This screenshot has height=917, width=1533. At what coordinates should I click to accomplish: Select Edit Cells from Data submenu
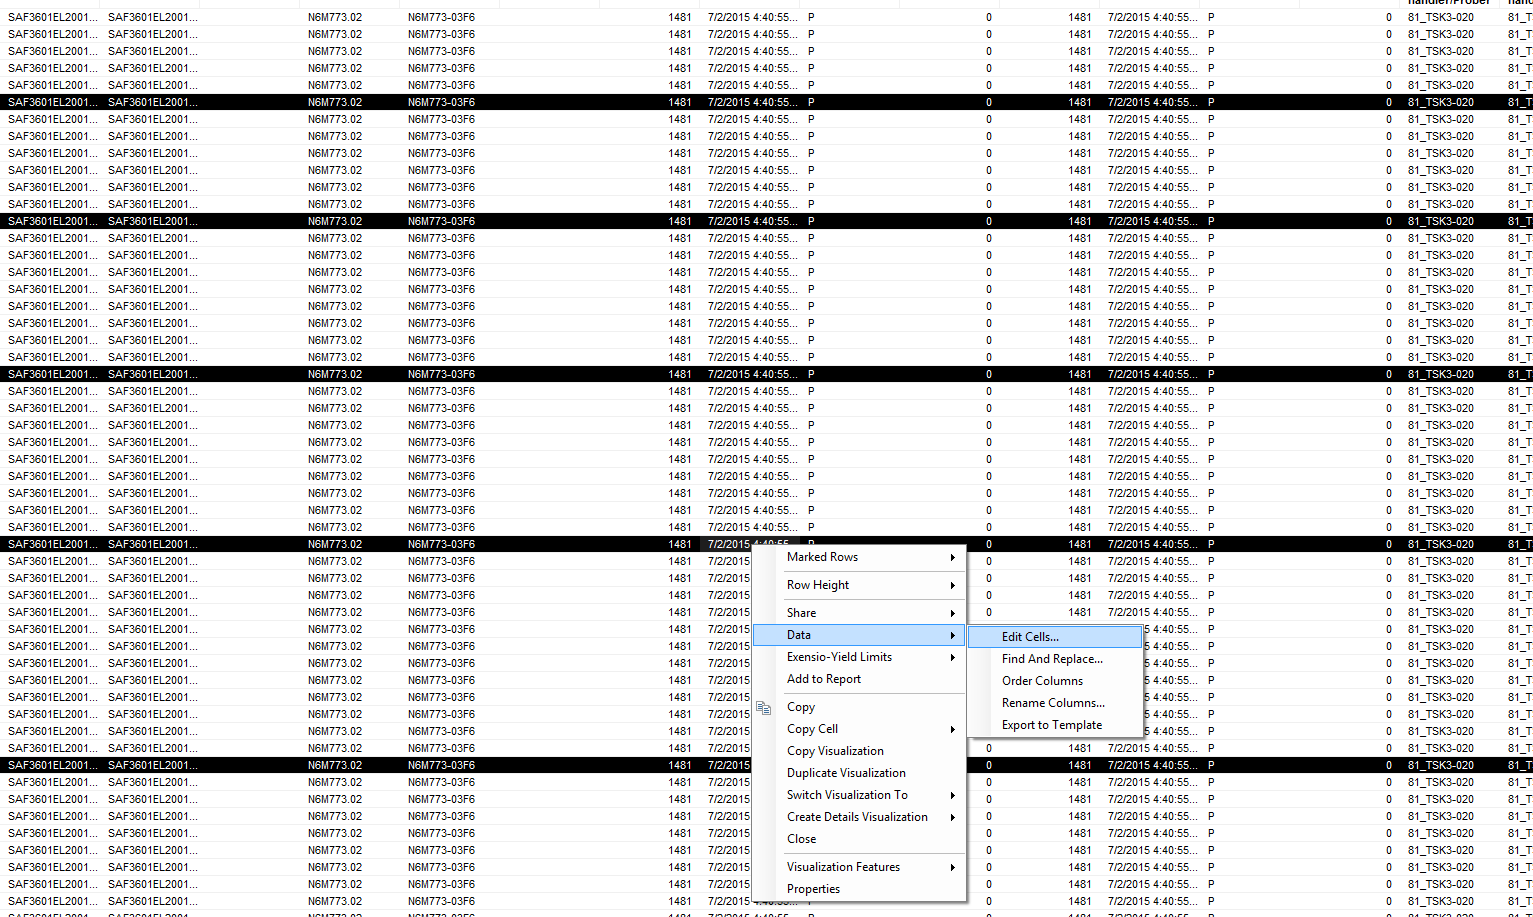coord(1030,637)
